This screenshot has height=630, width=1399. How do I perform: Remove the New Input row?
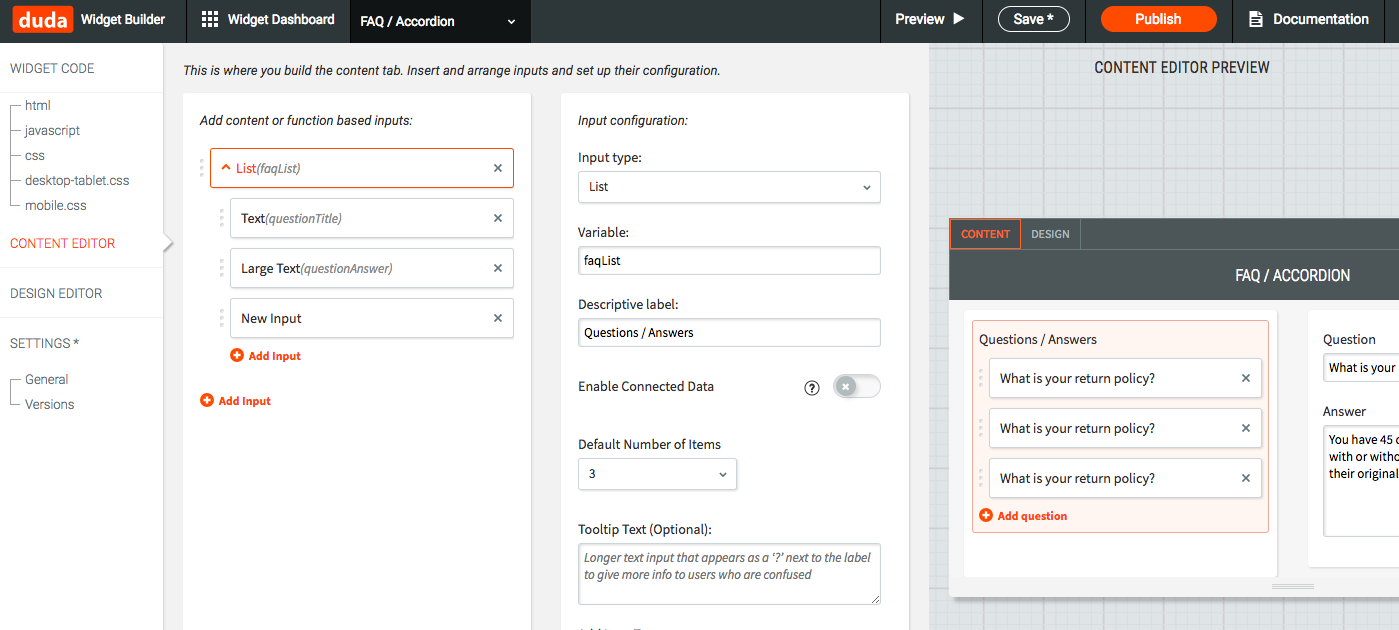coord(498,318)
